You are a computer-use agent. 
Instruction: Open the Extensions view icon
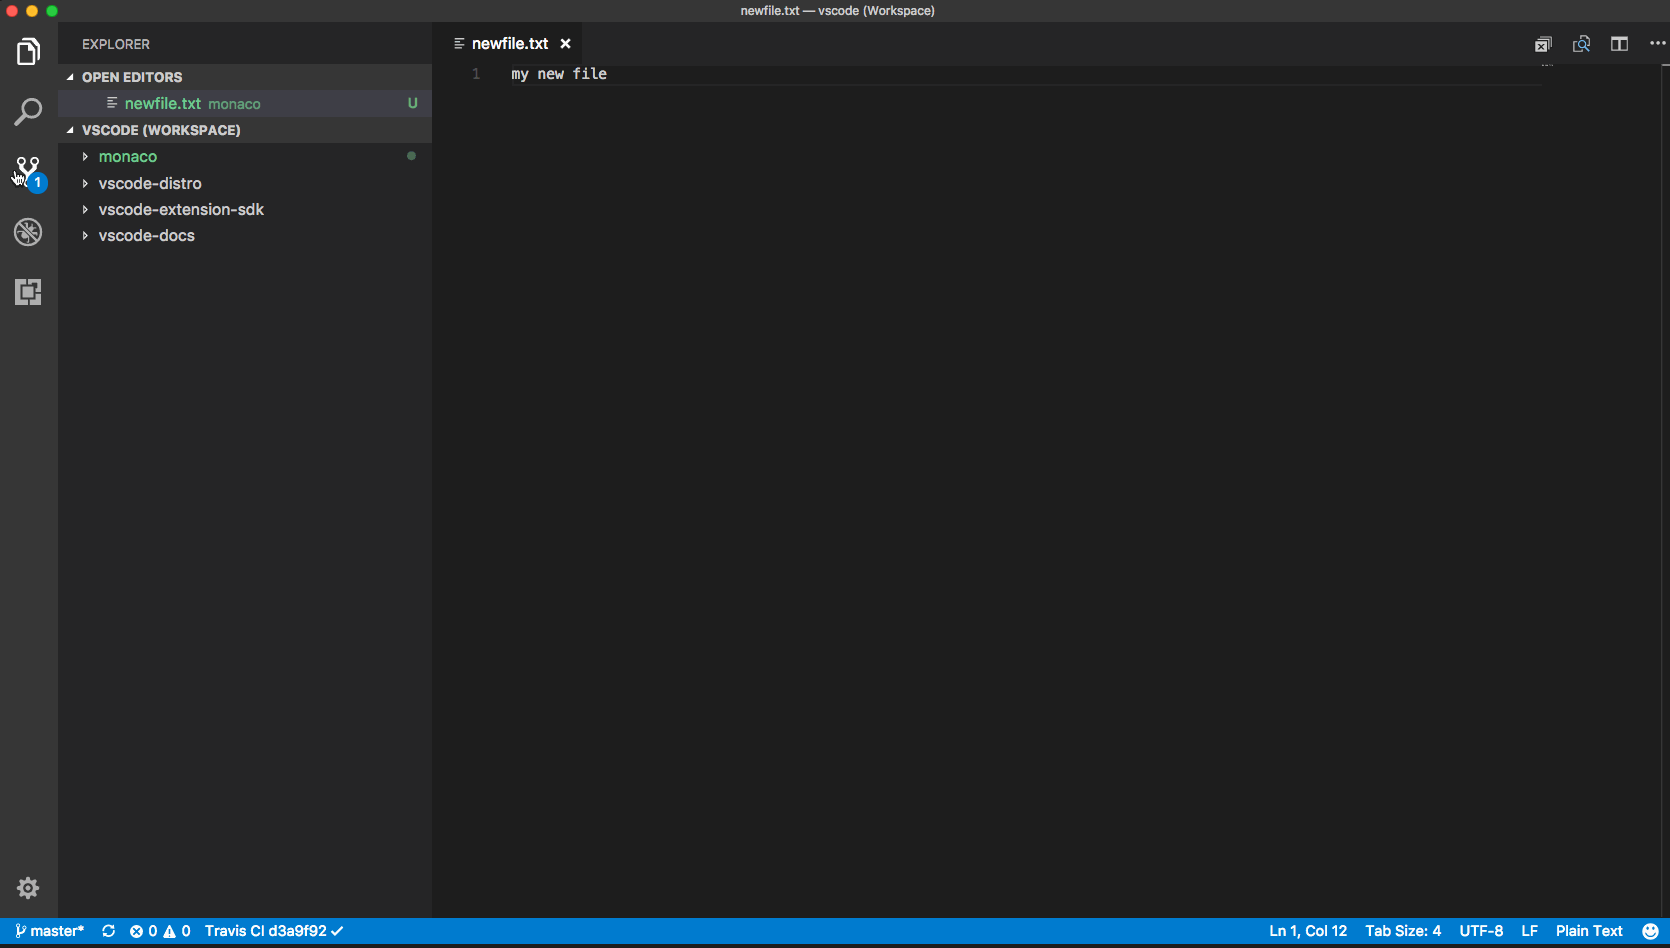click(x=28, y=292)
